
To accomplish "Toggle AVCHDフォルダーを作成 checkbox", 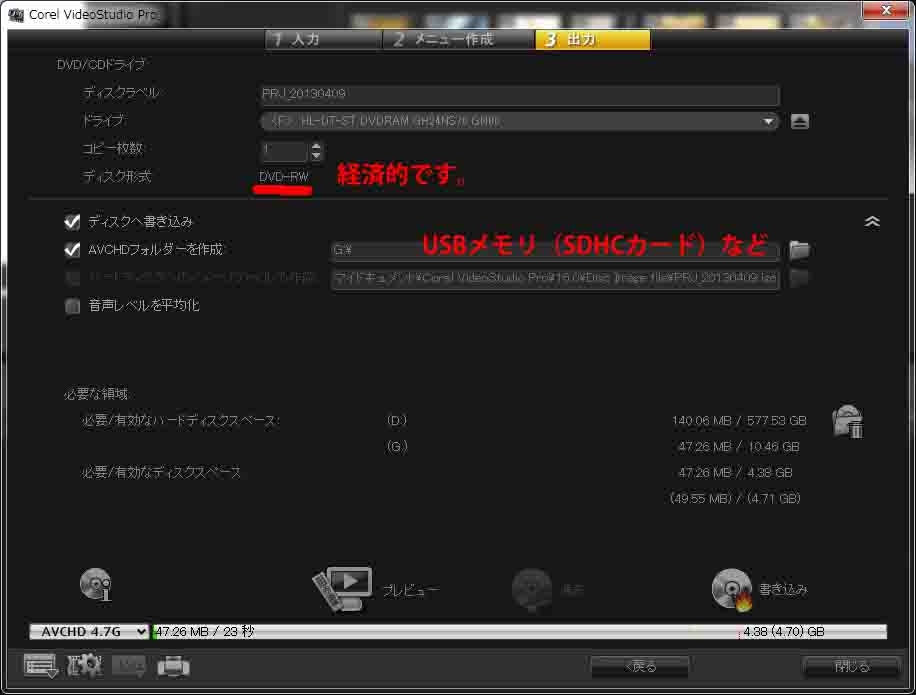I will [x=72, y=249].
